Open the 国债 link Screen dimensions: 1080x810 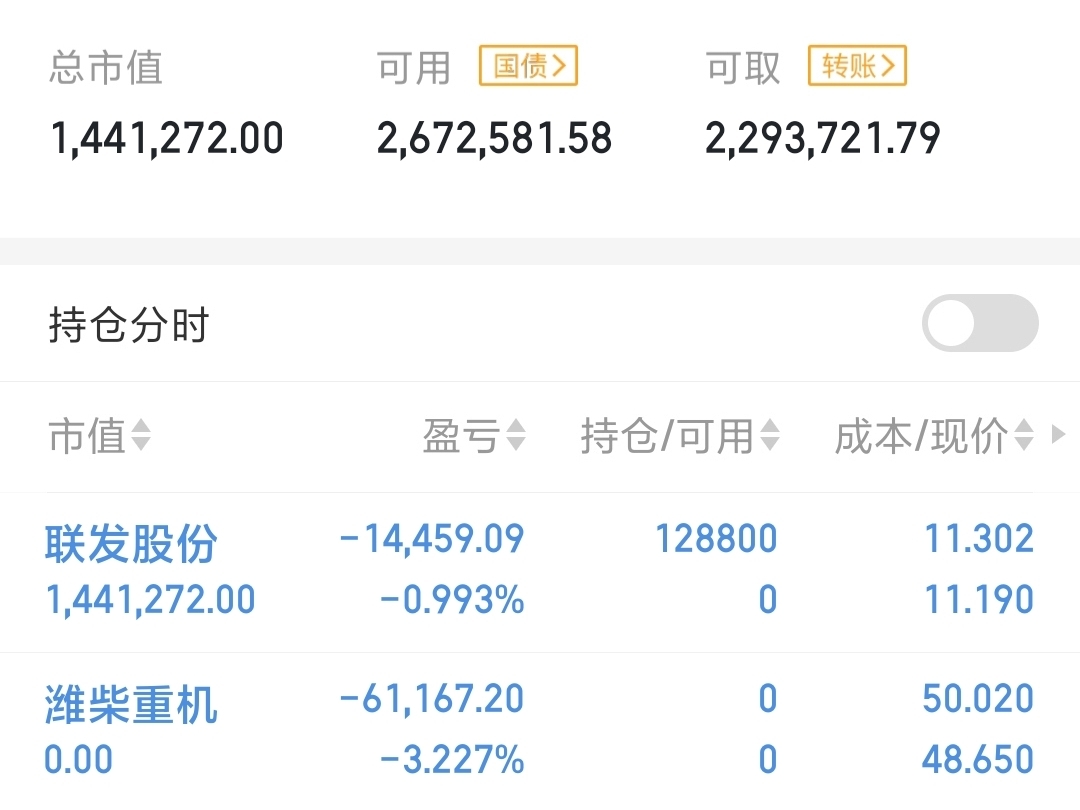coord(528,66)
